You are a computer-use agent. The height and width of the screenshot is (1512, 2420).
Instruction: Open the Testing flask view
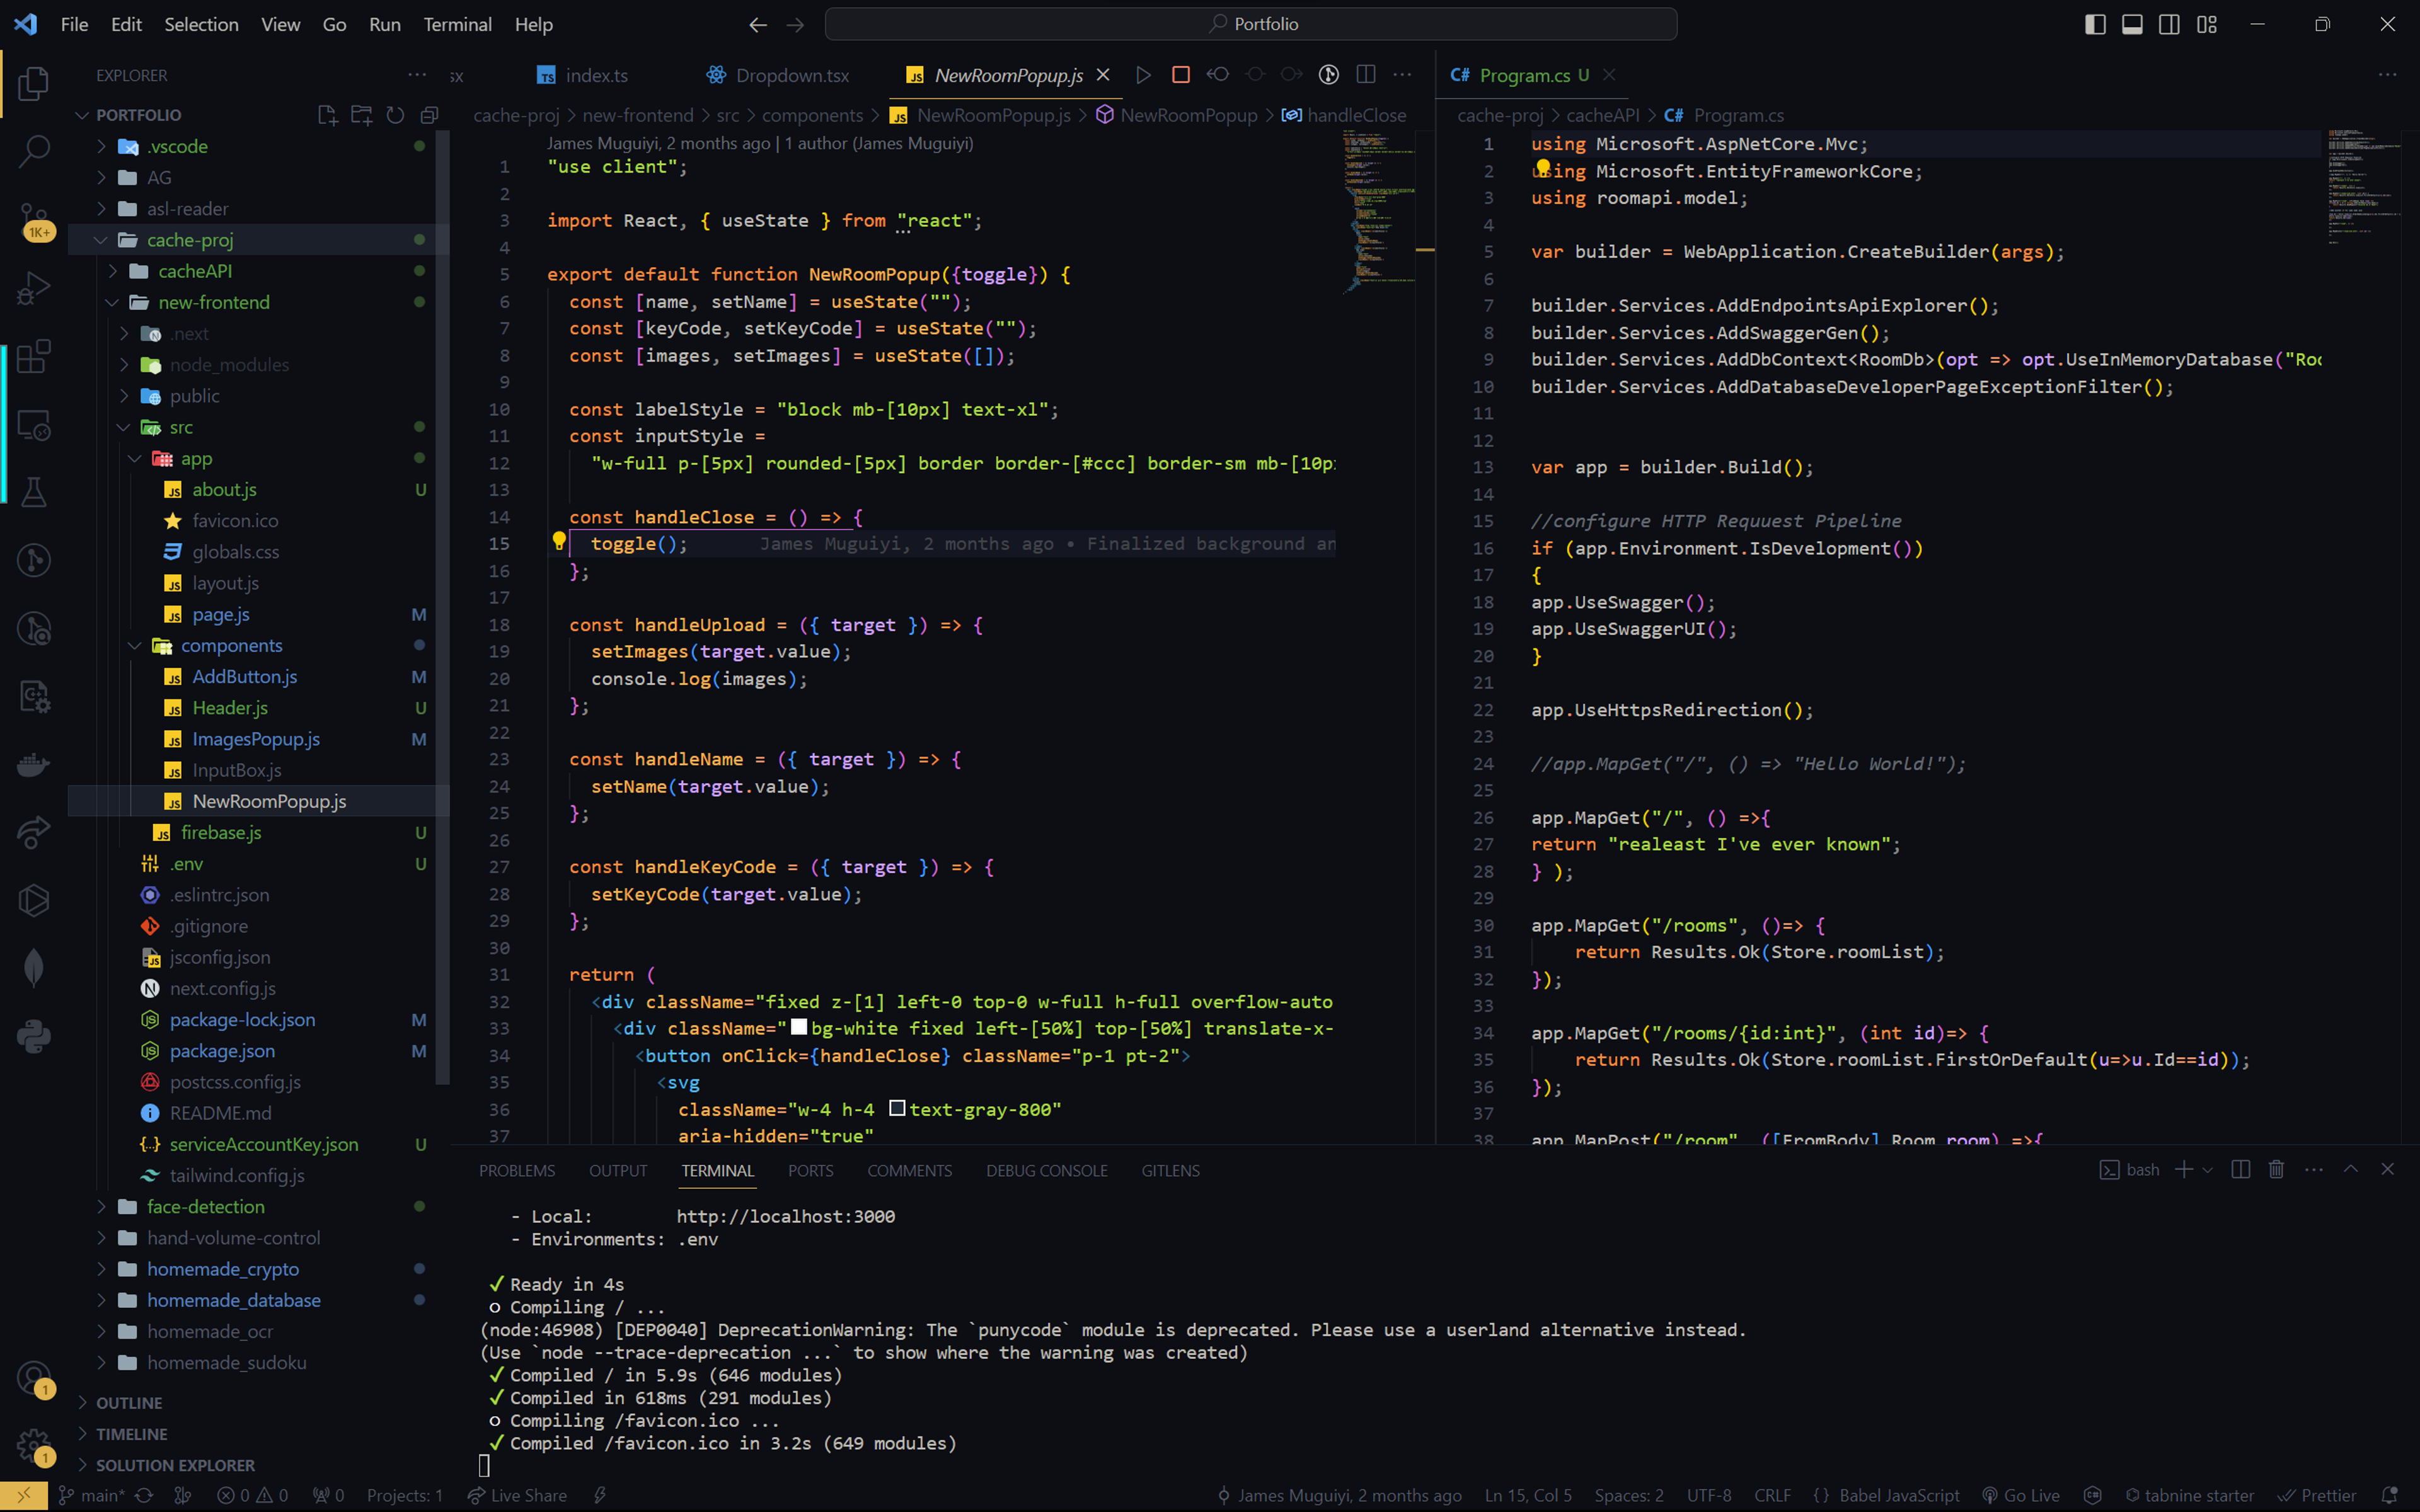(x=34, y=492)
